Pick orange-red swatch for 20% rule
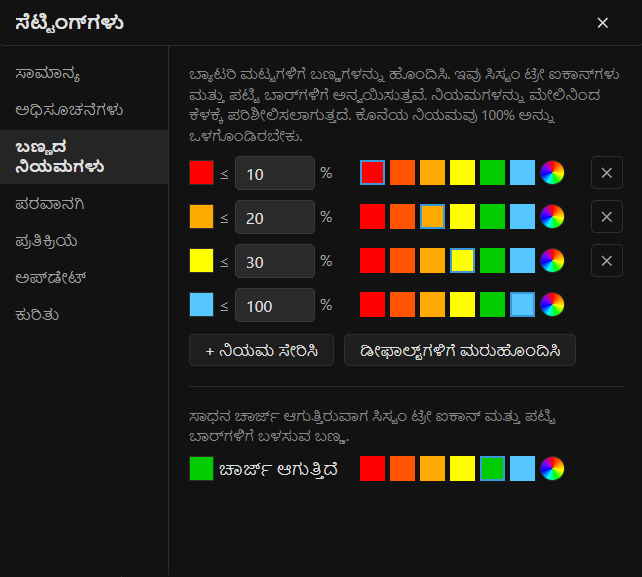Viewport: 642px width, 577px height. tap(402, 217)
